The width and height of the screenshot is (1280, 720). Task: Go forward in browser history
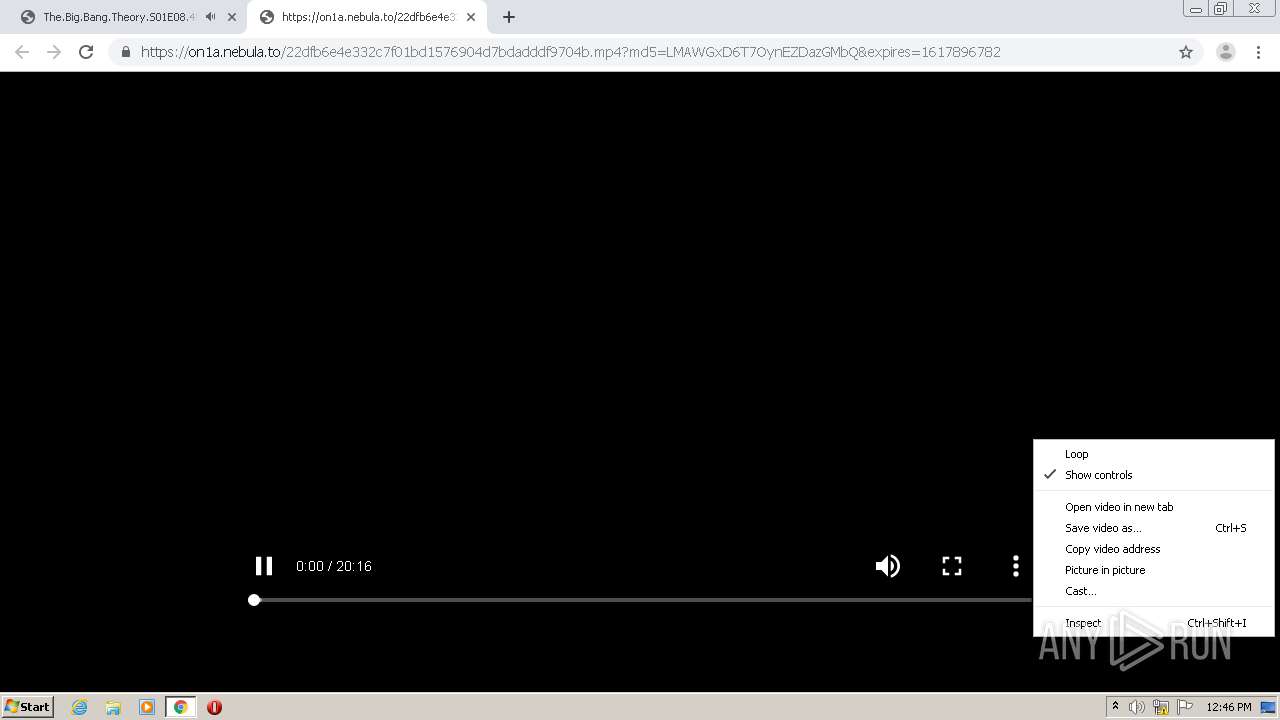click(x=54, y=52)
